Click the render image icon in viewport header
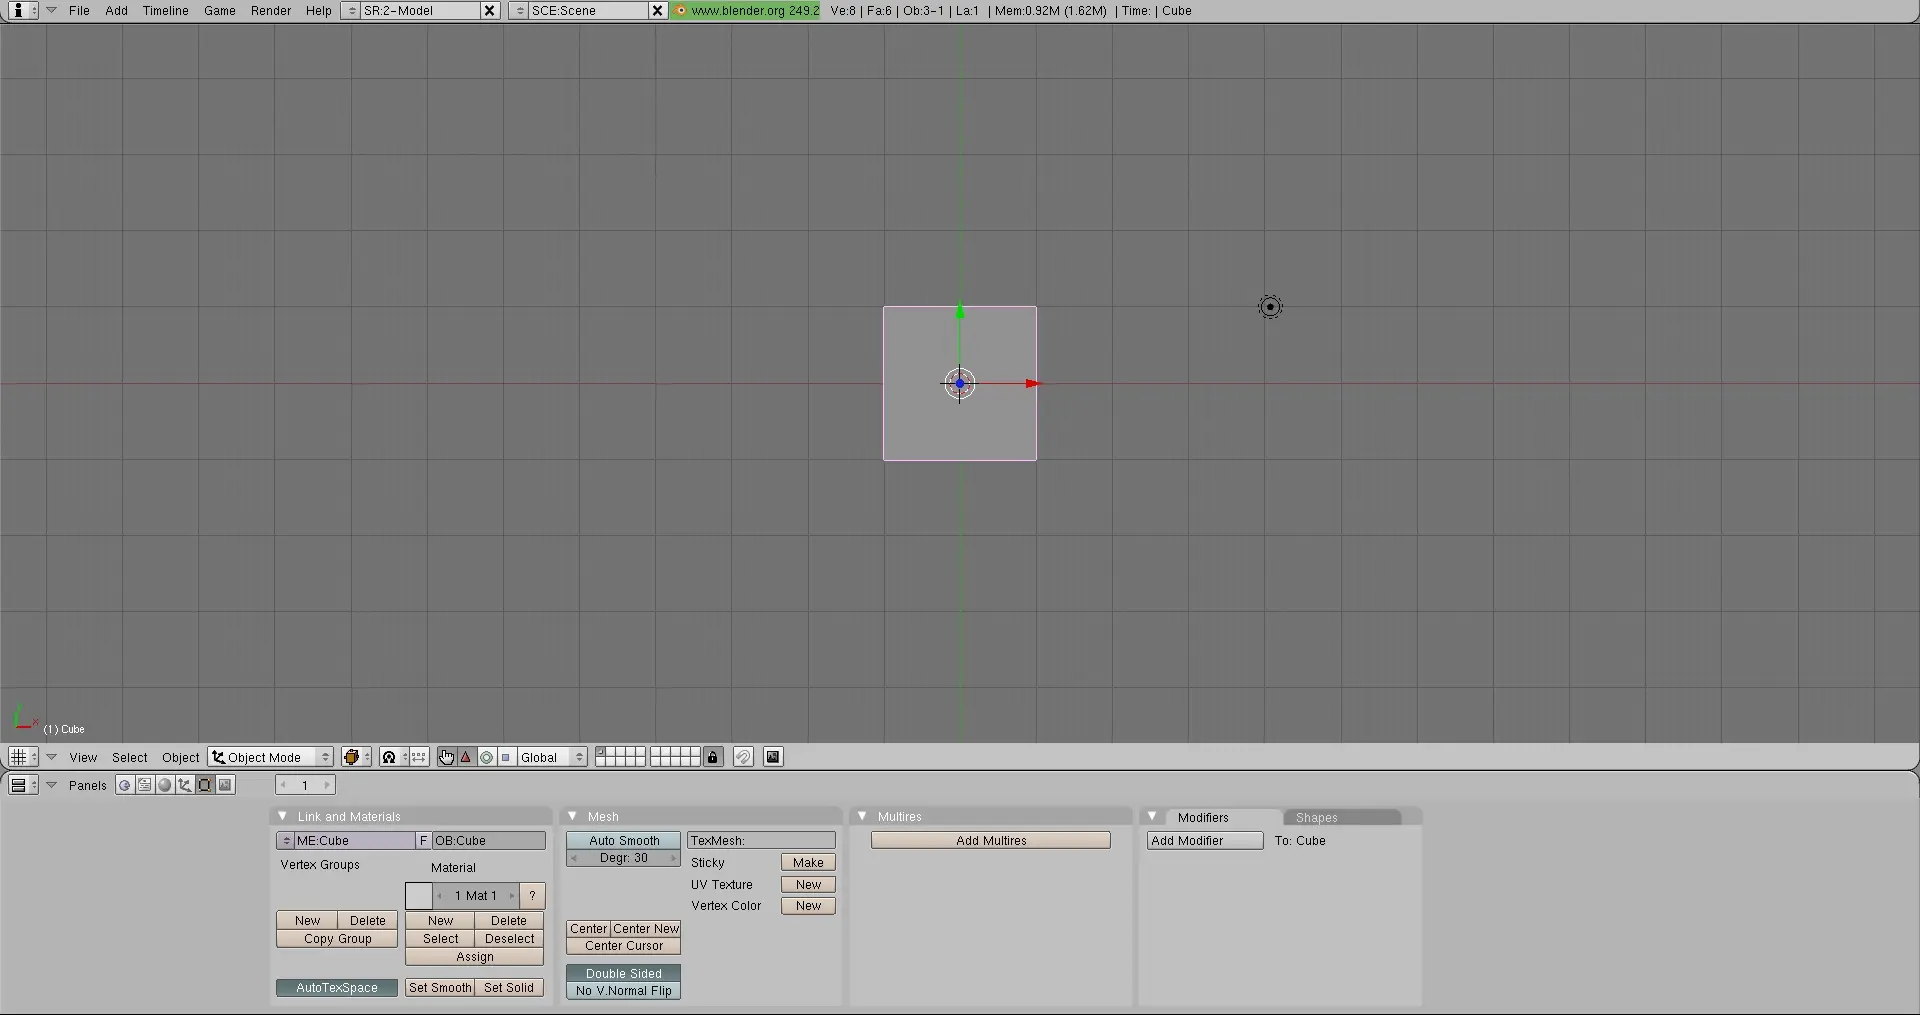Image resolution: width=1920 pixels, height=1015 pixels. (x=773, y=757)
